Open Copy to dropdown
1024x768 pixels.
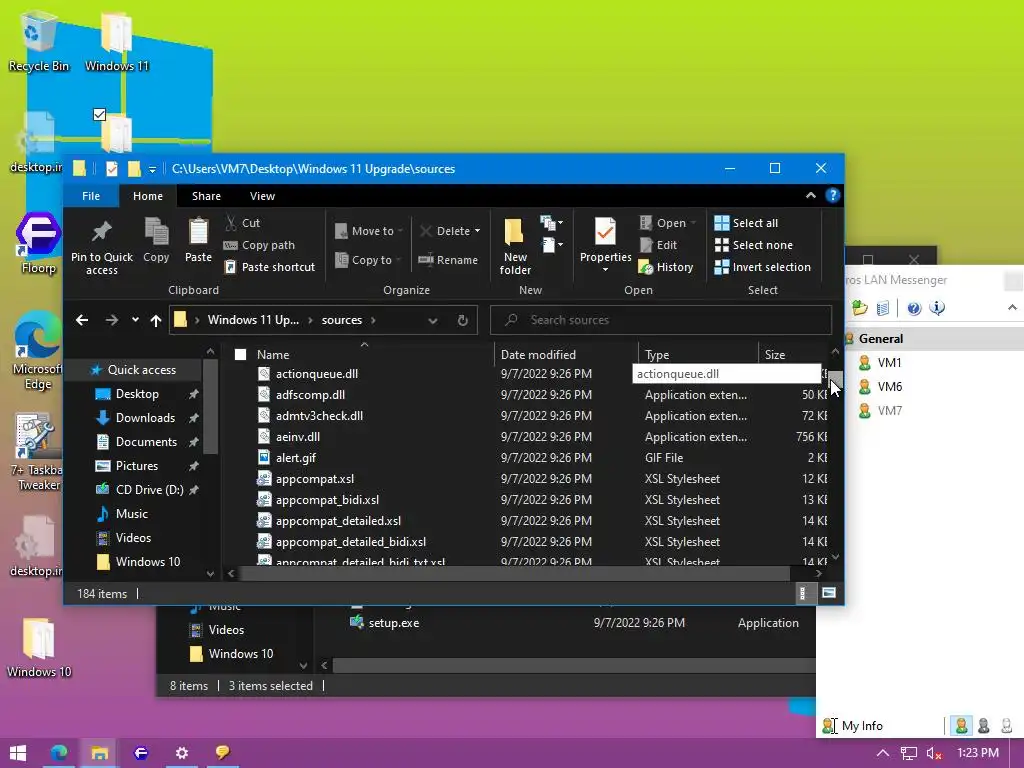368,260
